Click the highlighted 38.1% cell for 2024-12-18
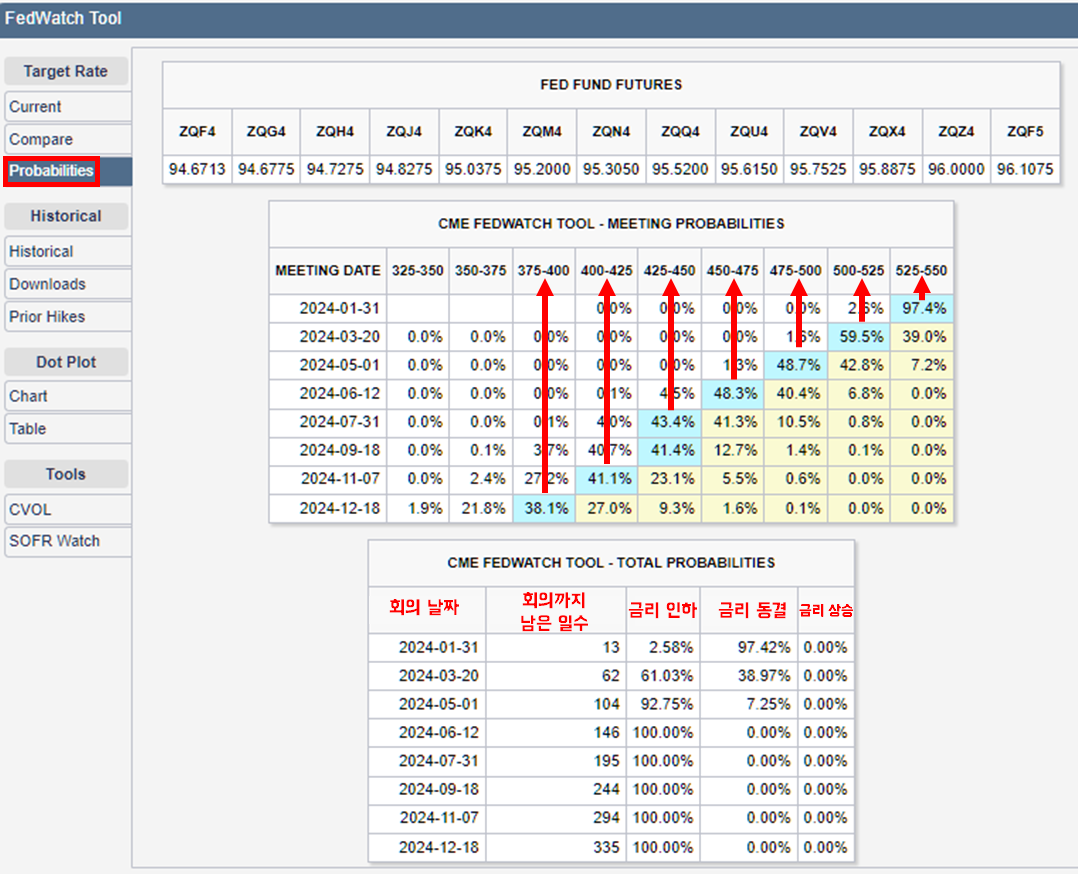Viewport: 1078px width, 874px height. tap(545, 508)
